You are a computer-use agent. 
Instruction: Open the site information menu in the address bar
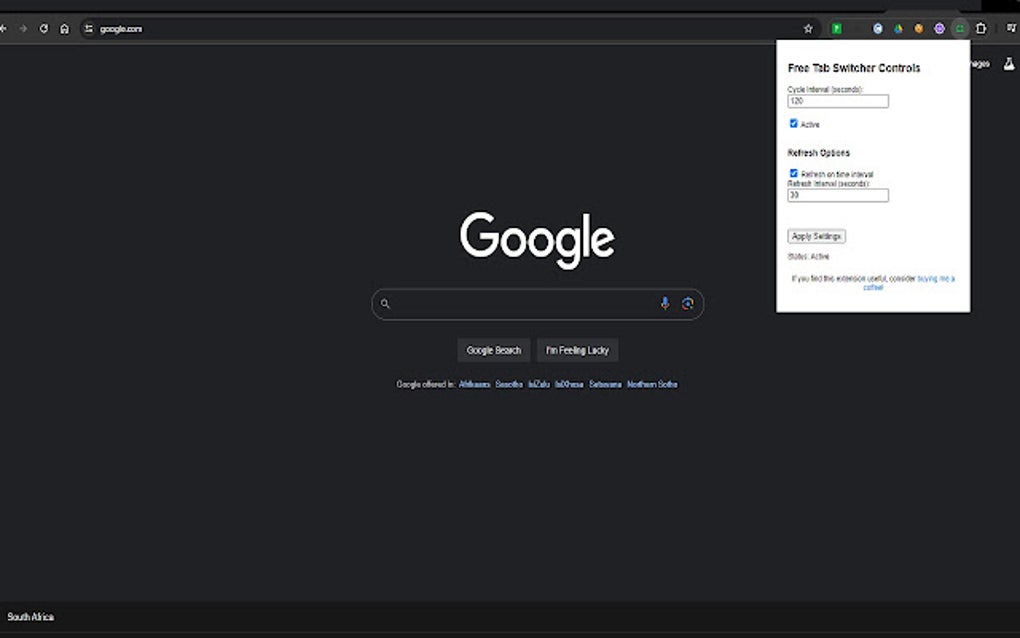pos(86,28)
